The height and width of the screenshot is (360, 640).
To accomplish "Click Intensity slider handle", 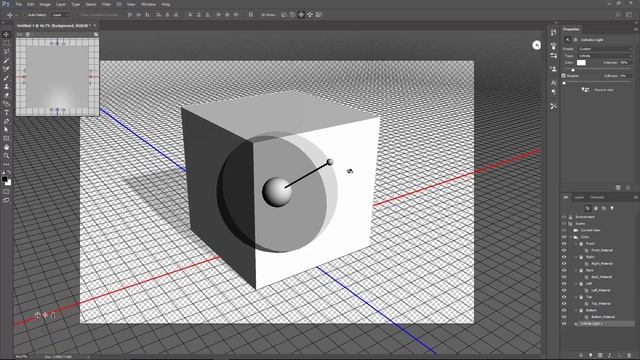I will [x=573, y=70].
